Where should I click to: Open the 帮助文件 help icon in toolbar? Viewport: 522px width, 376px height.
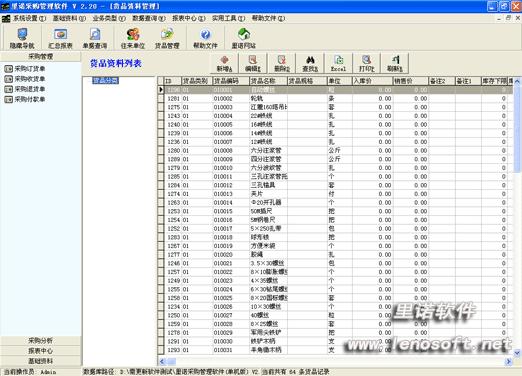[205, 38]
